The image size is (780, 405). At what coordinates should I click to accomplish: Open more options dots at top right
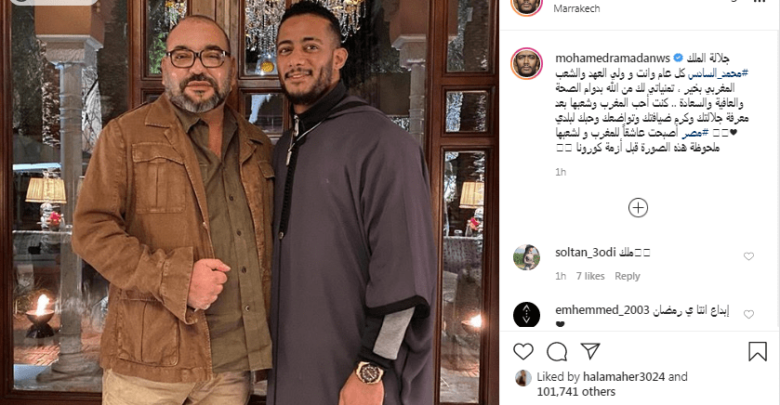point(759,2)
